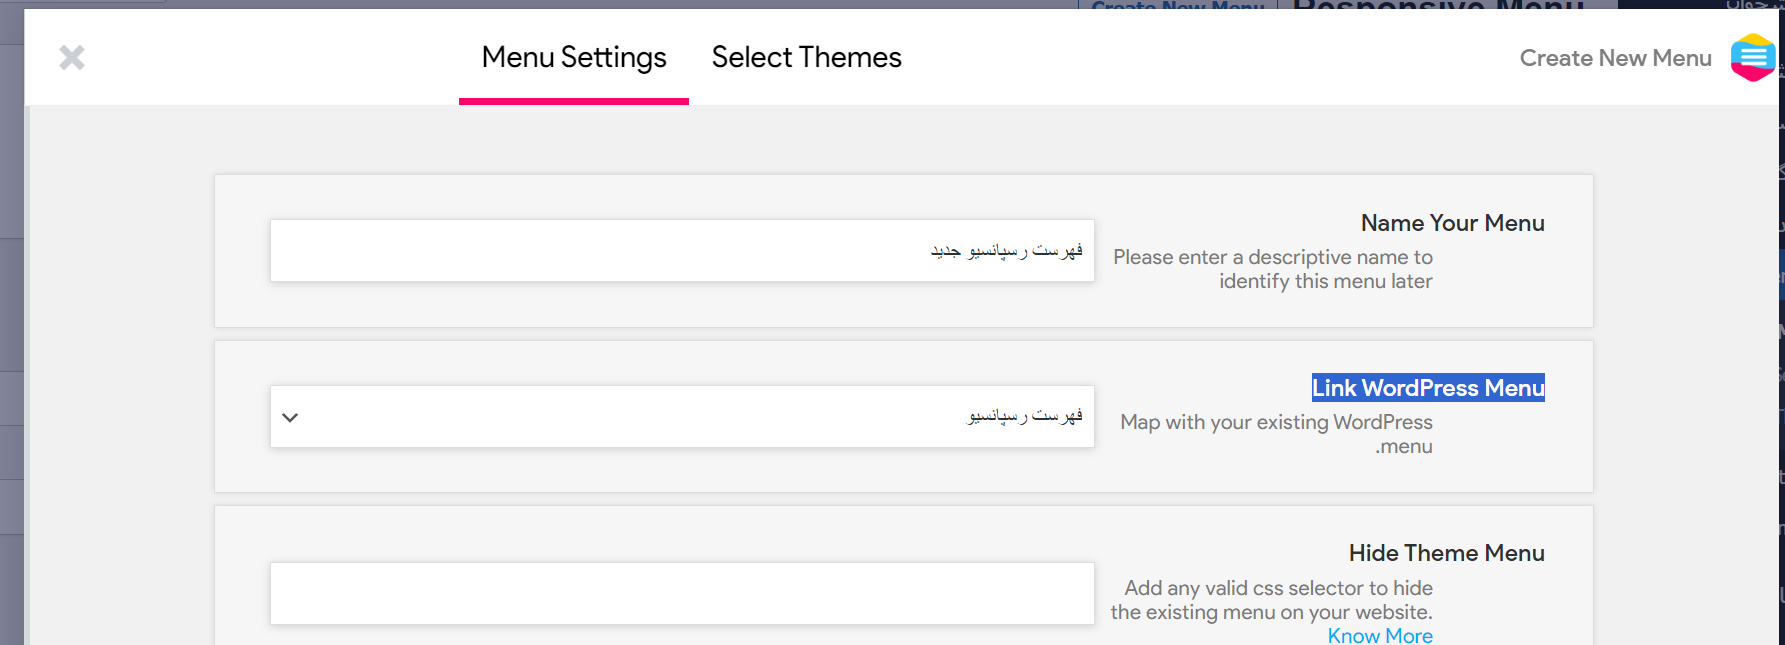Click the chevron arrow in WordPress menu select

[x=290, y=417]
